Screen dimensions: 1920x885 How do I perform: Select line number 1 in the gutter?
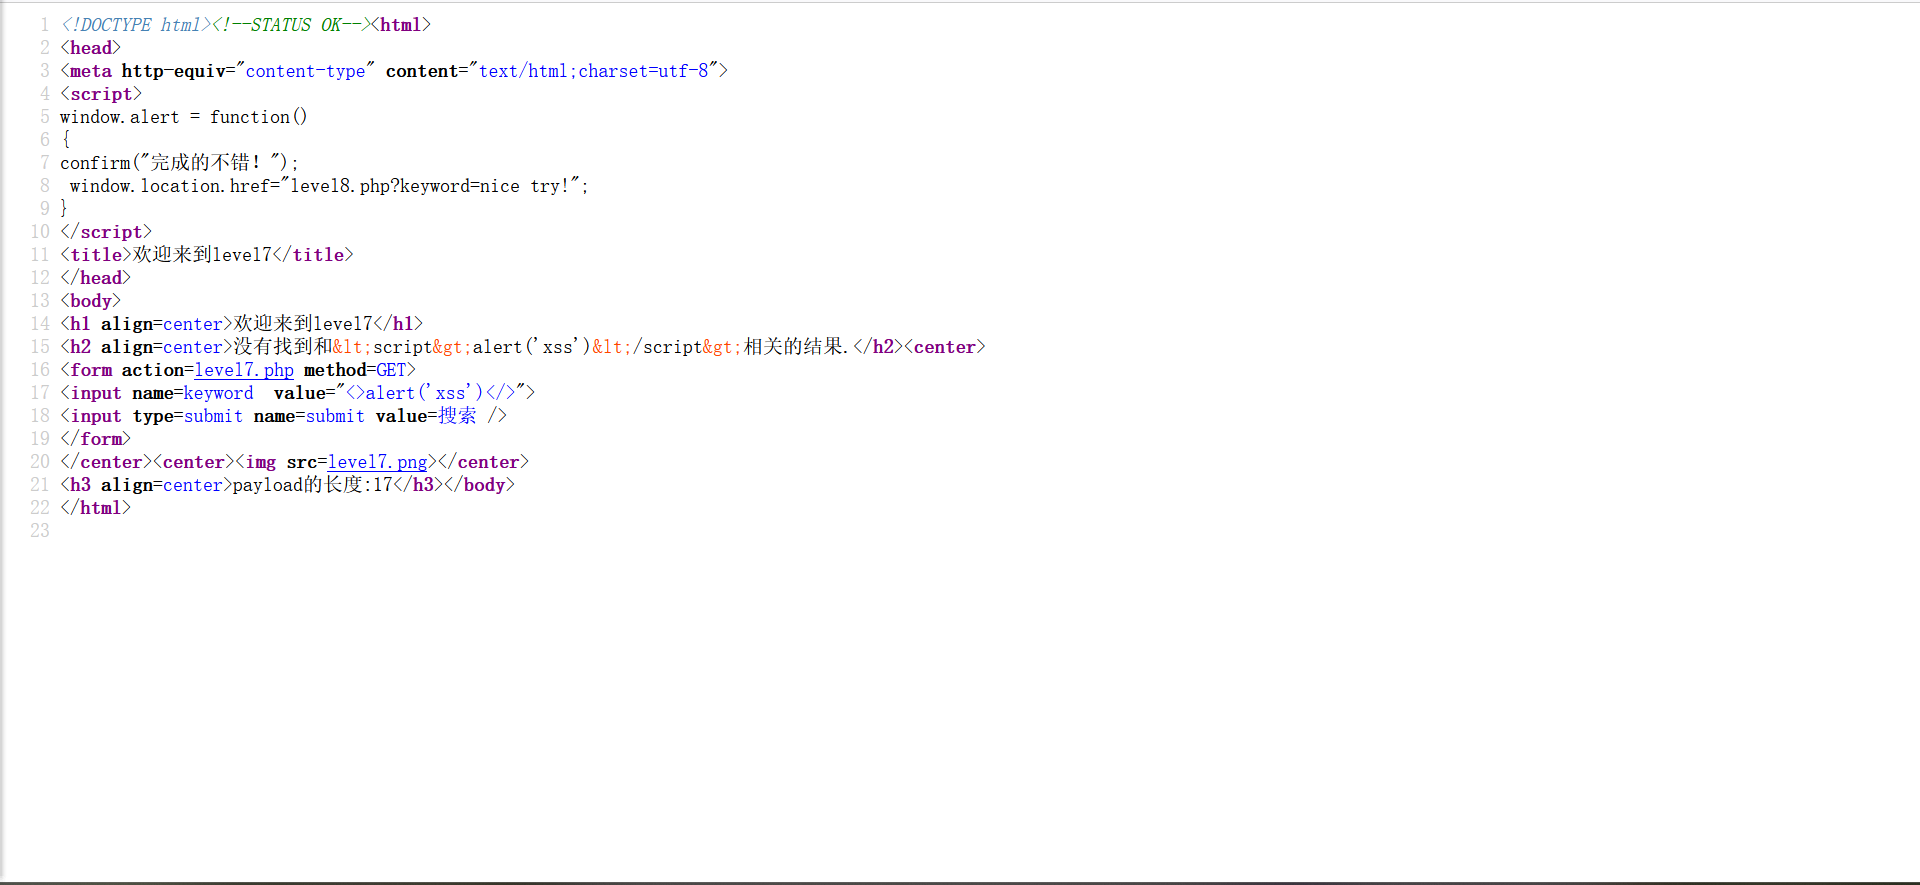(x=44, y=25)
